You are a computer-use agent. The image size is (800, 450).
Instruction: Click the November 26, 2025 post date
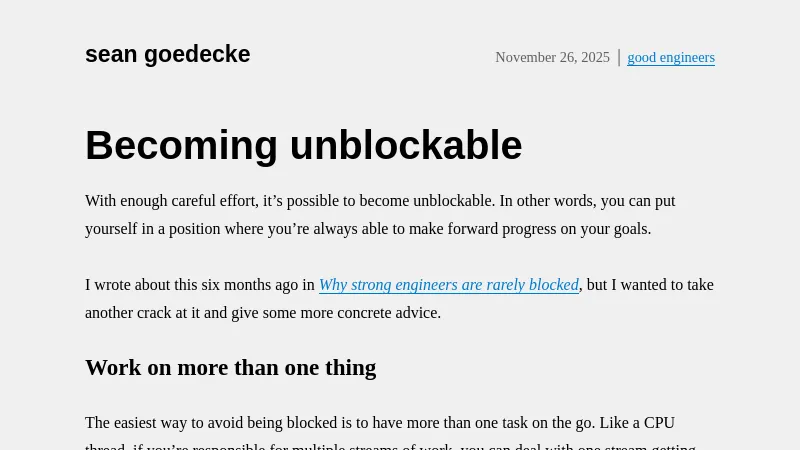pos(552,57)
